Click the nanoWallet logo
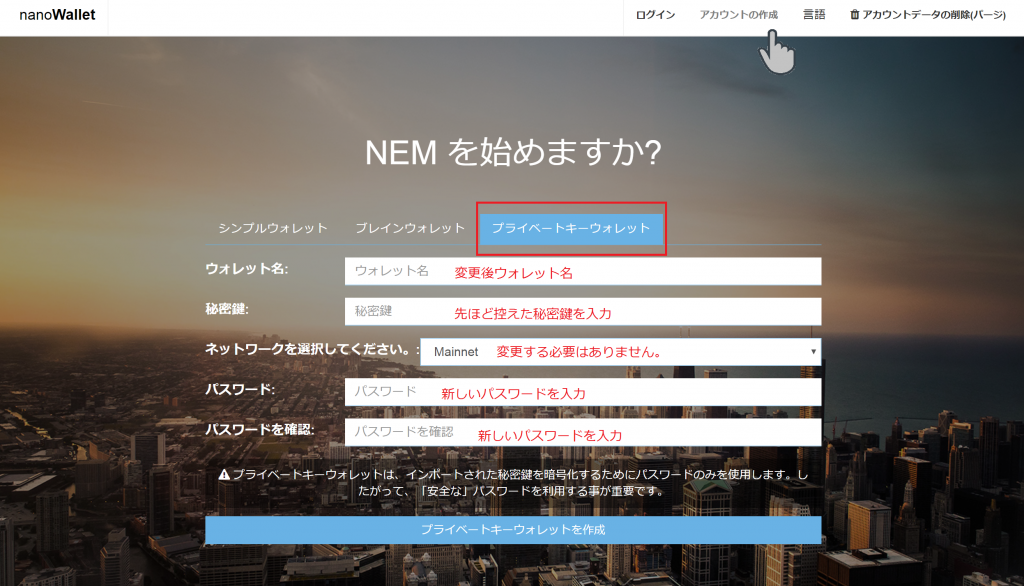This screenshot has height=586, width=1024. (57, 14)
